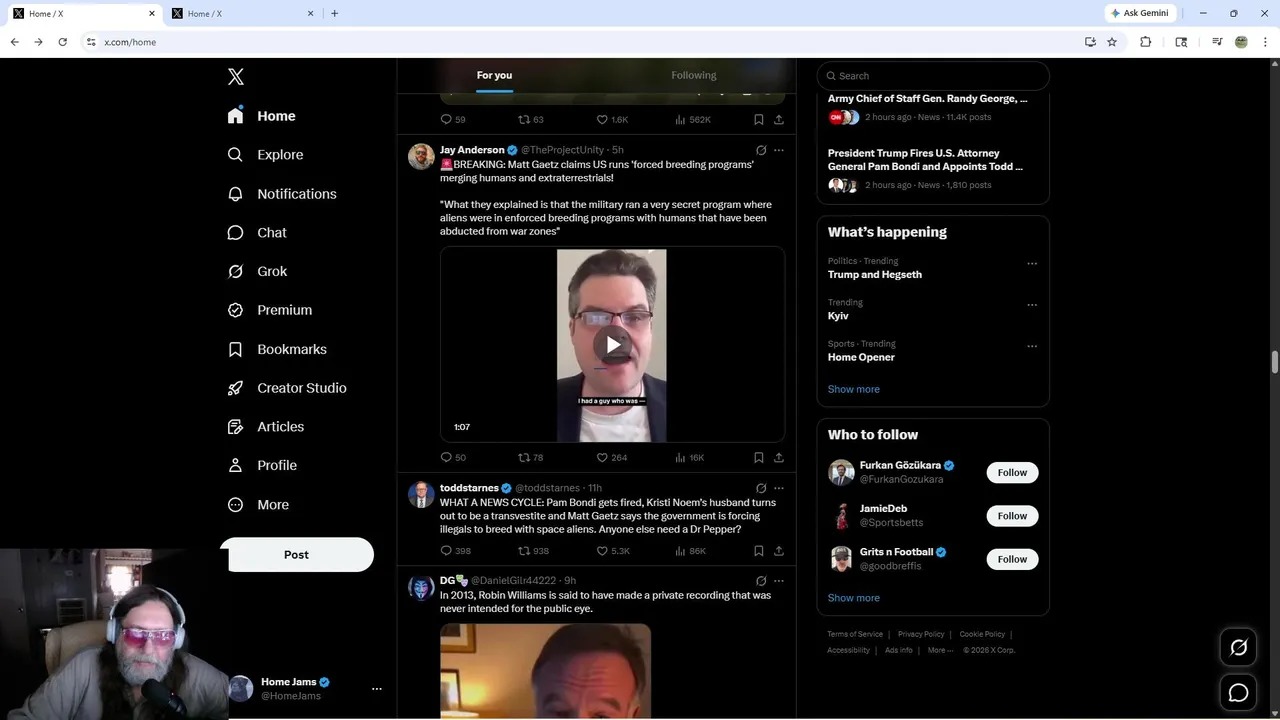Viewport: 1280px width, 720px height.
Task: Open Premium in the sidebar
Action: pyautogui.click(x=270, y=310)
